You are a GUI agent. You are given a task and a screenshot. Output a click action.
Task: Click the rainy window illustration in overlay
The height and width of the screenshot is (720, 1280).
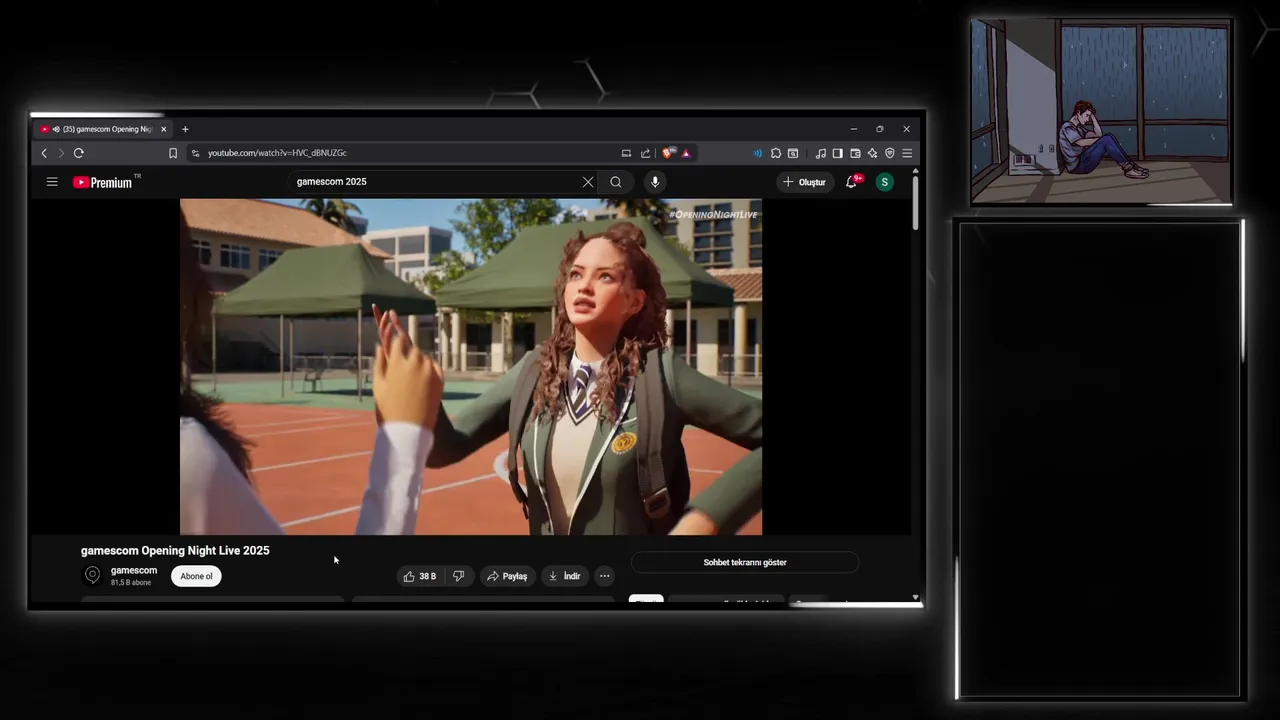click(1101, 112)
